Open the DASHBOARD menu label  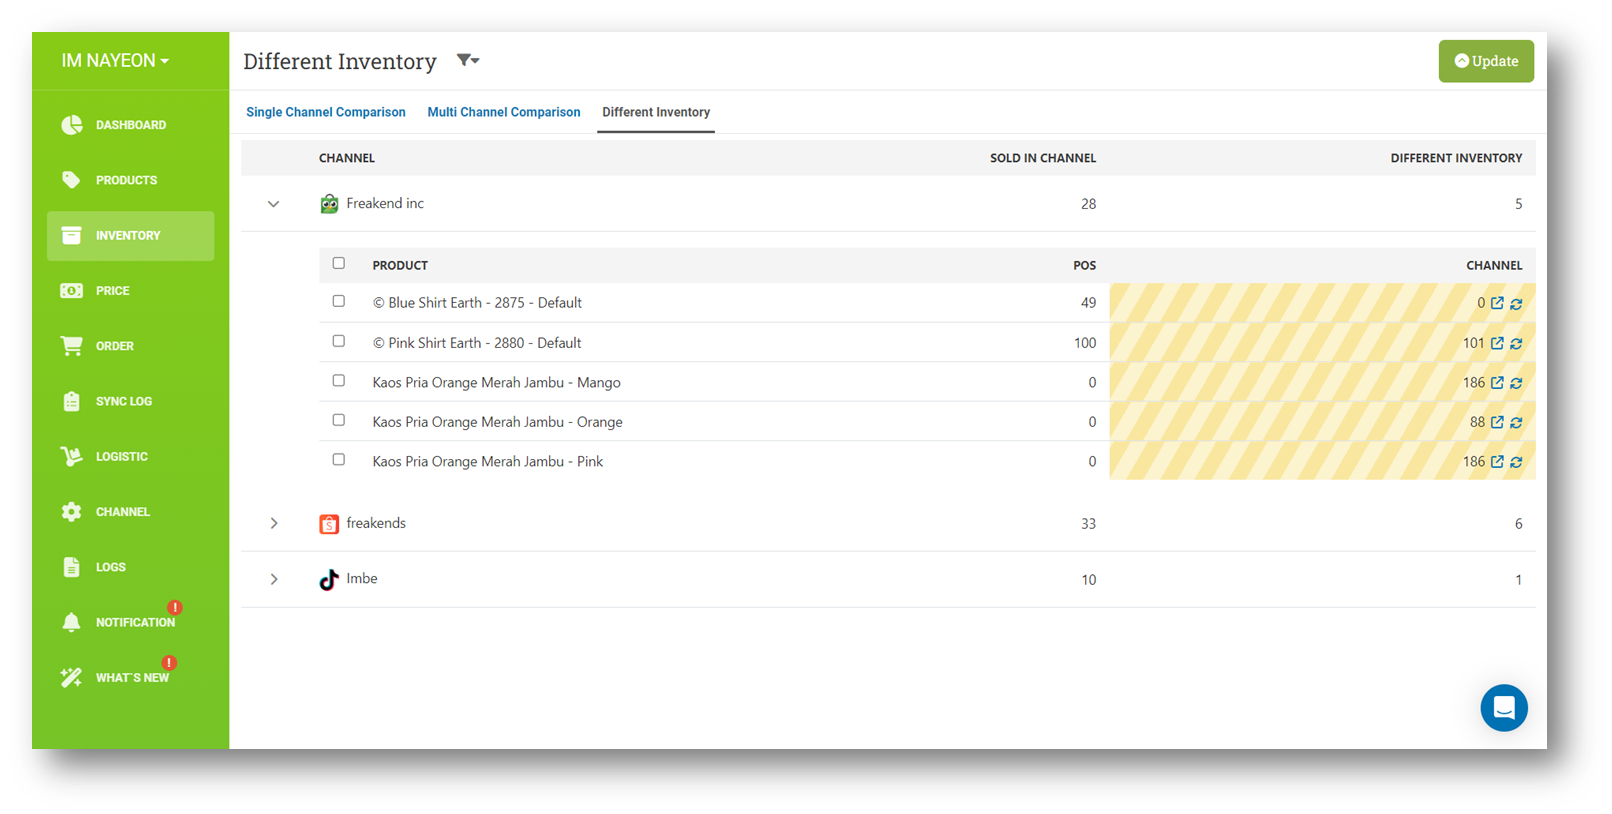(131, 125)
